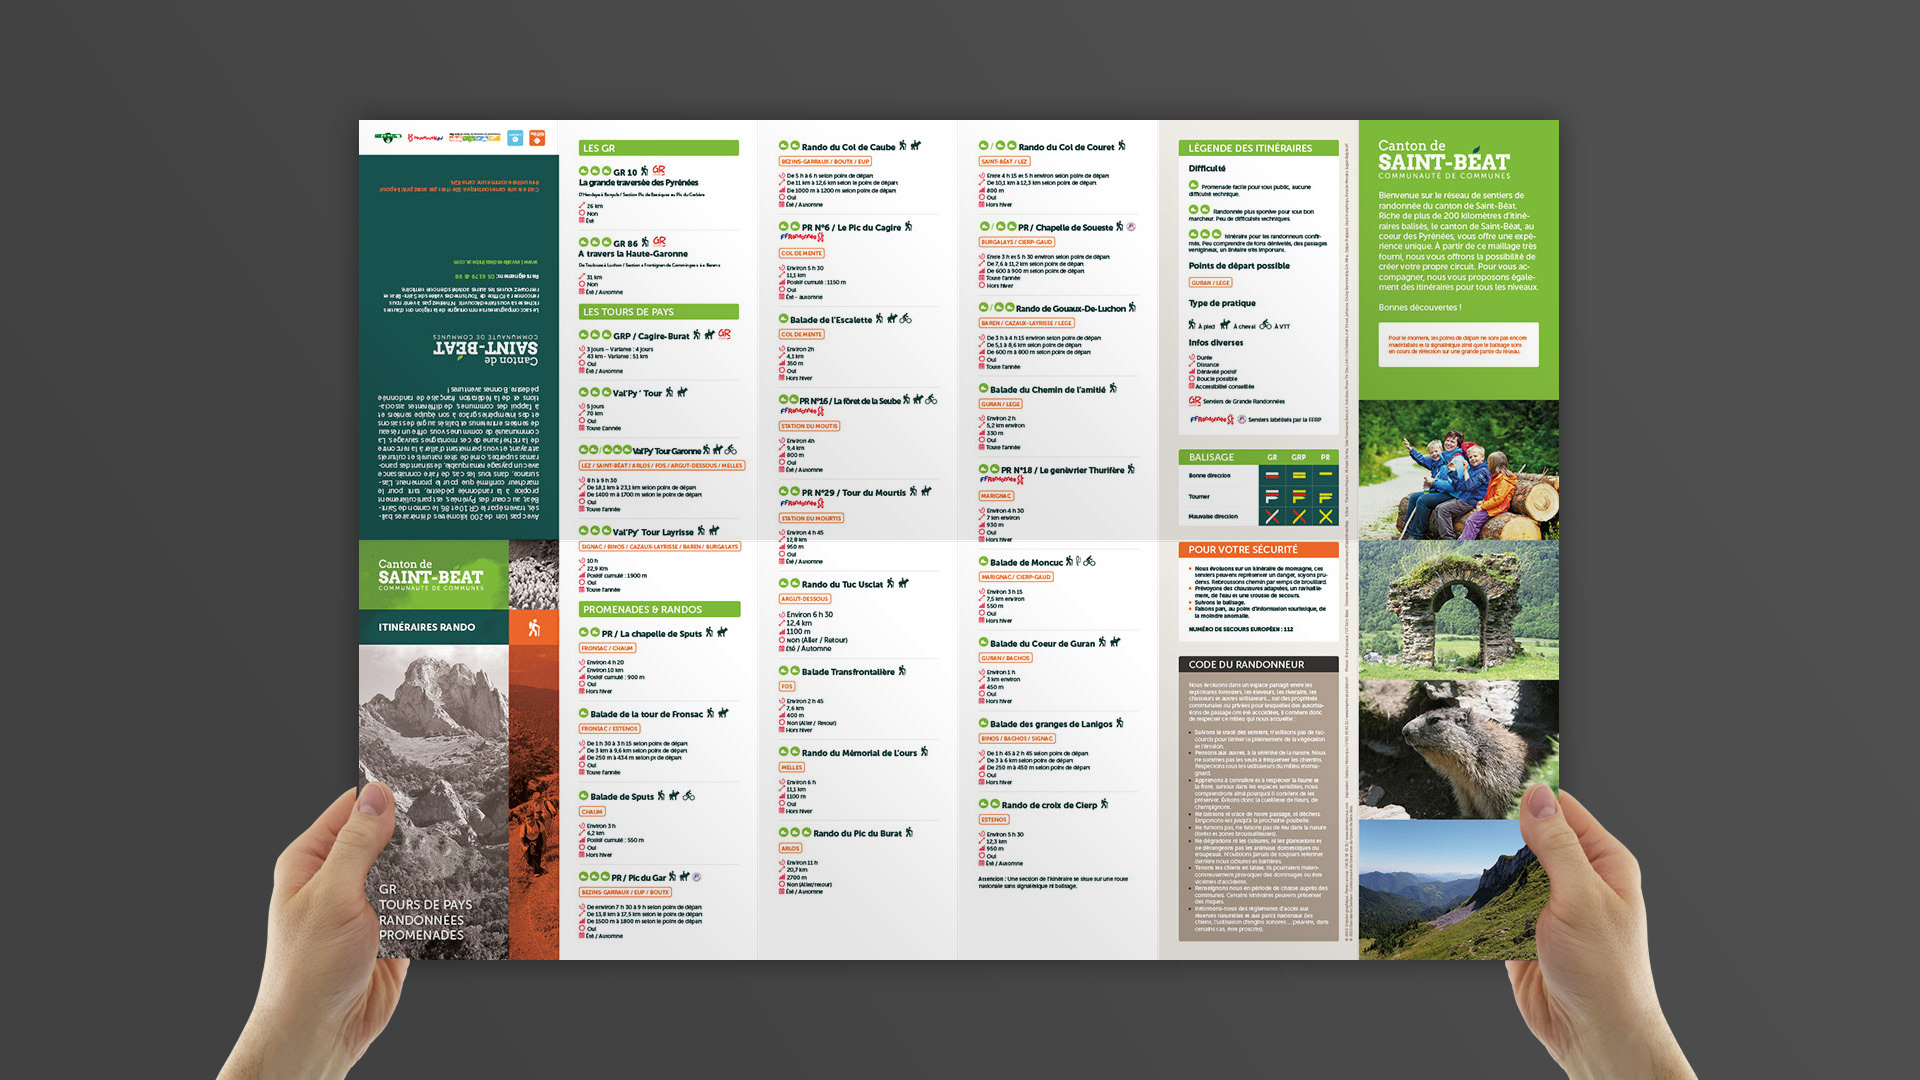Click the GR logo next to GR 10
Viewport: 1920px width, 1080px height.
pos(659,171)
